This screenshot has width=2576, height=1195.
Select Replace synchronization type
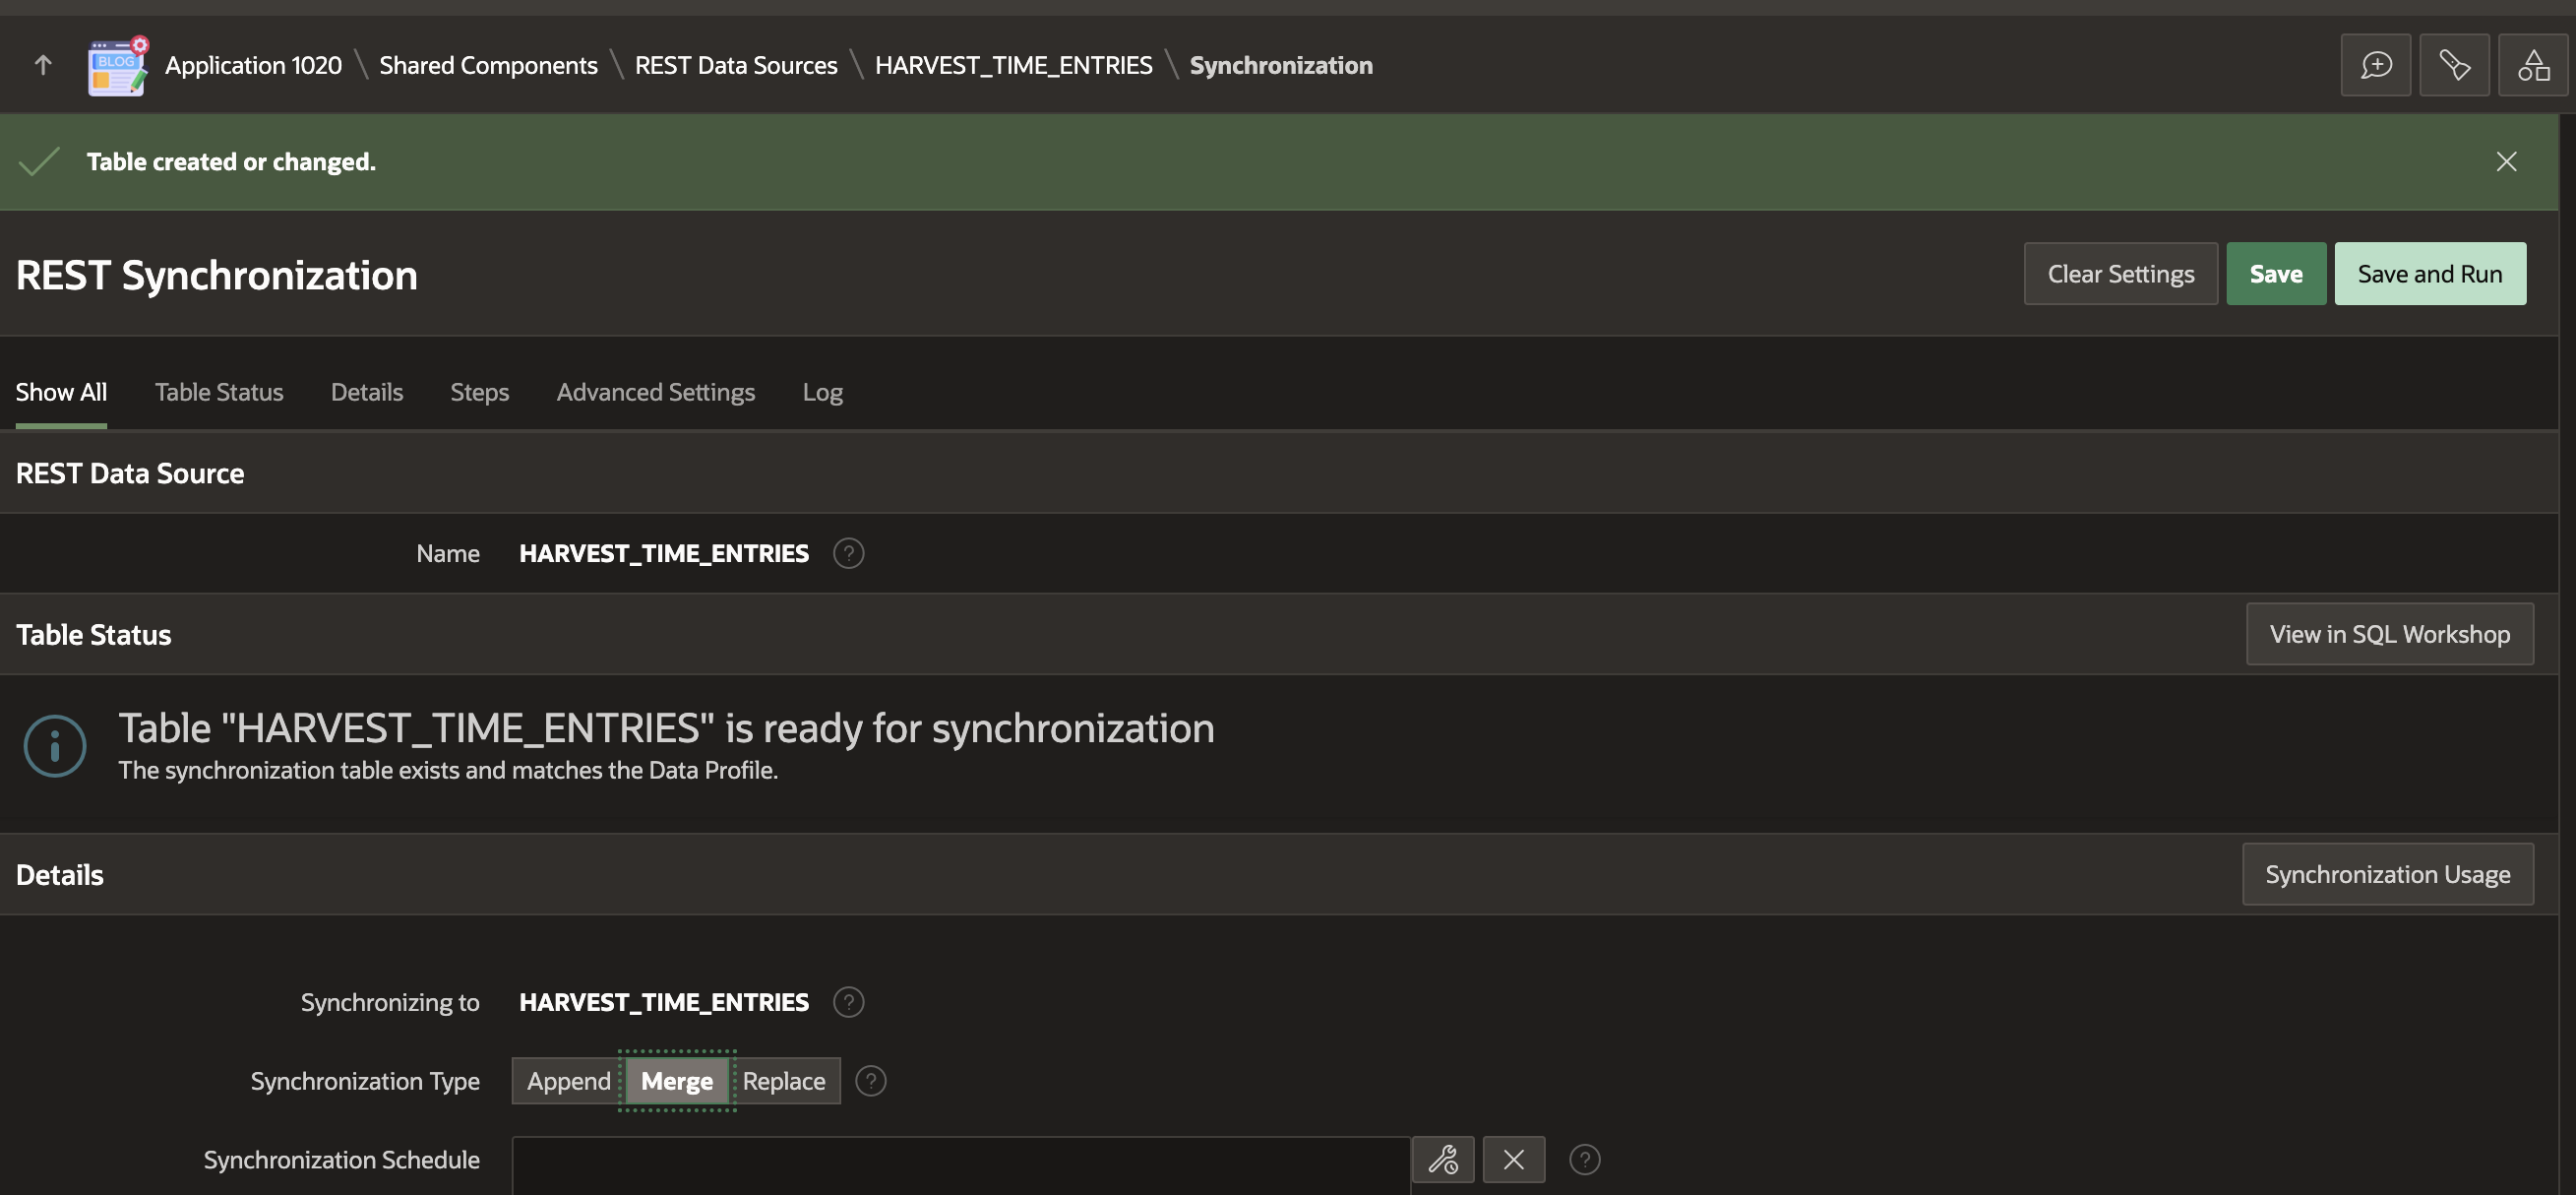tap(784, 1081)
